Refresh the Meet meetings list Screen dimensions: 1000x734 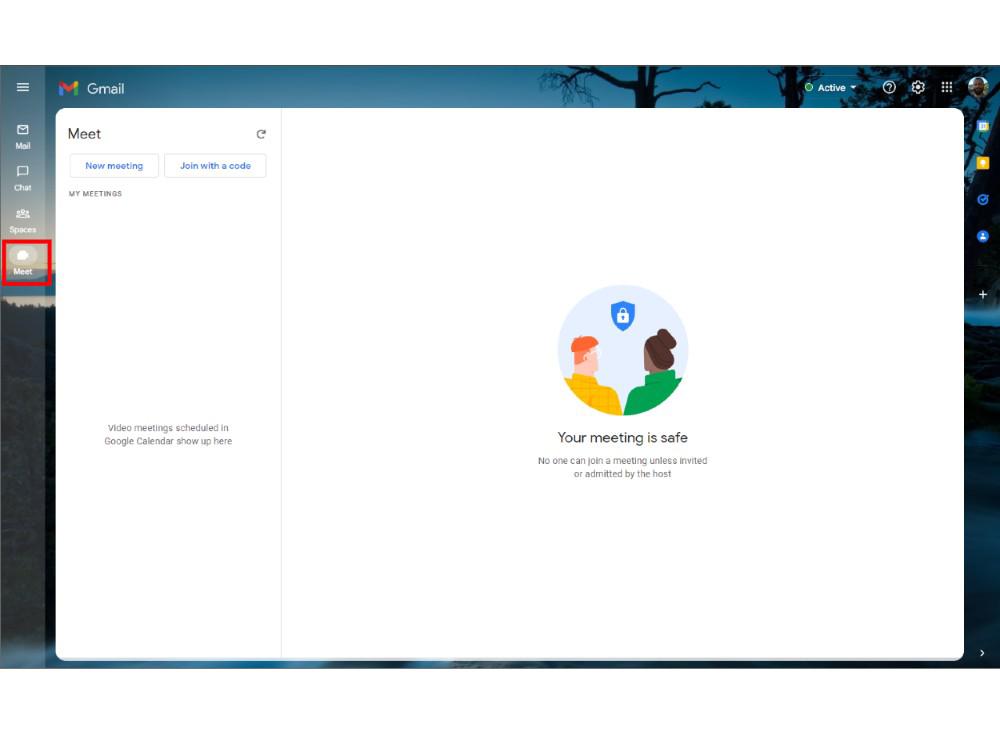pos(261,134)
